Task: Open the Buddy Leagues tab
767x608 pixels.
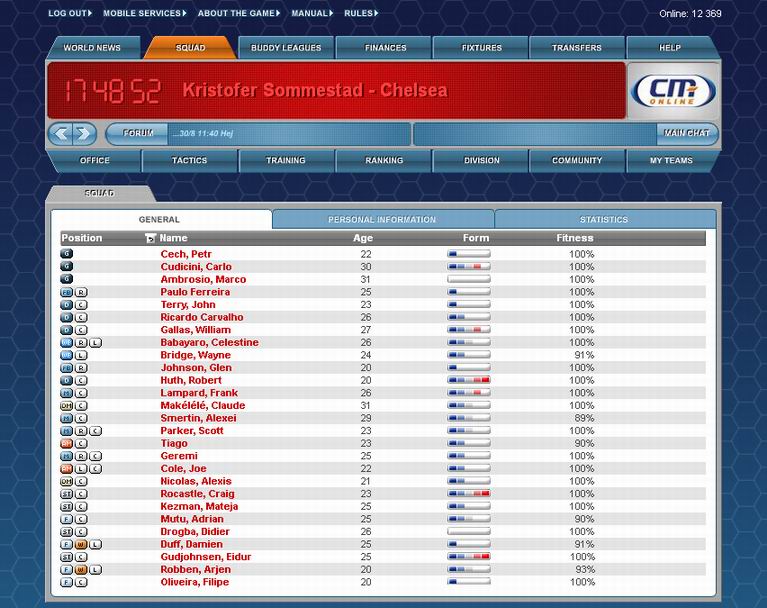Action: [x=286, y=48]
